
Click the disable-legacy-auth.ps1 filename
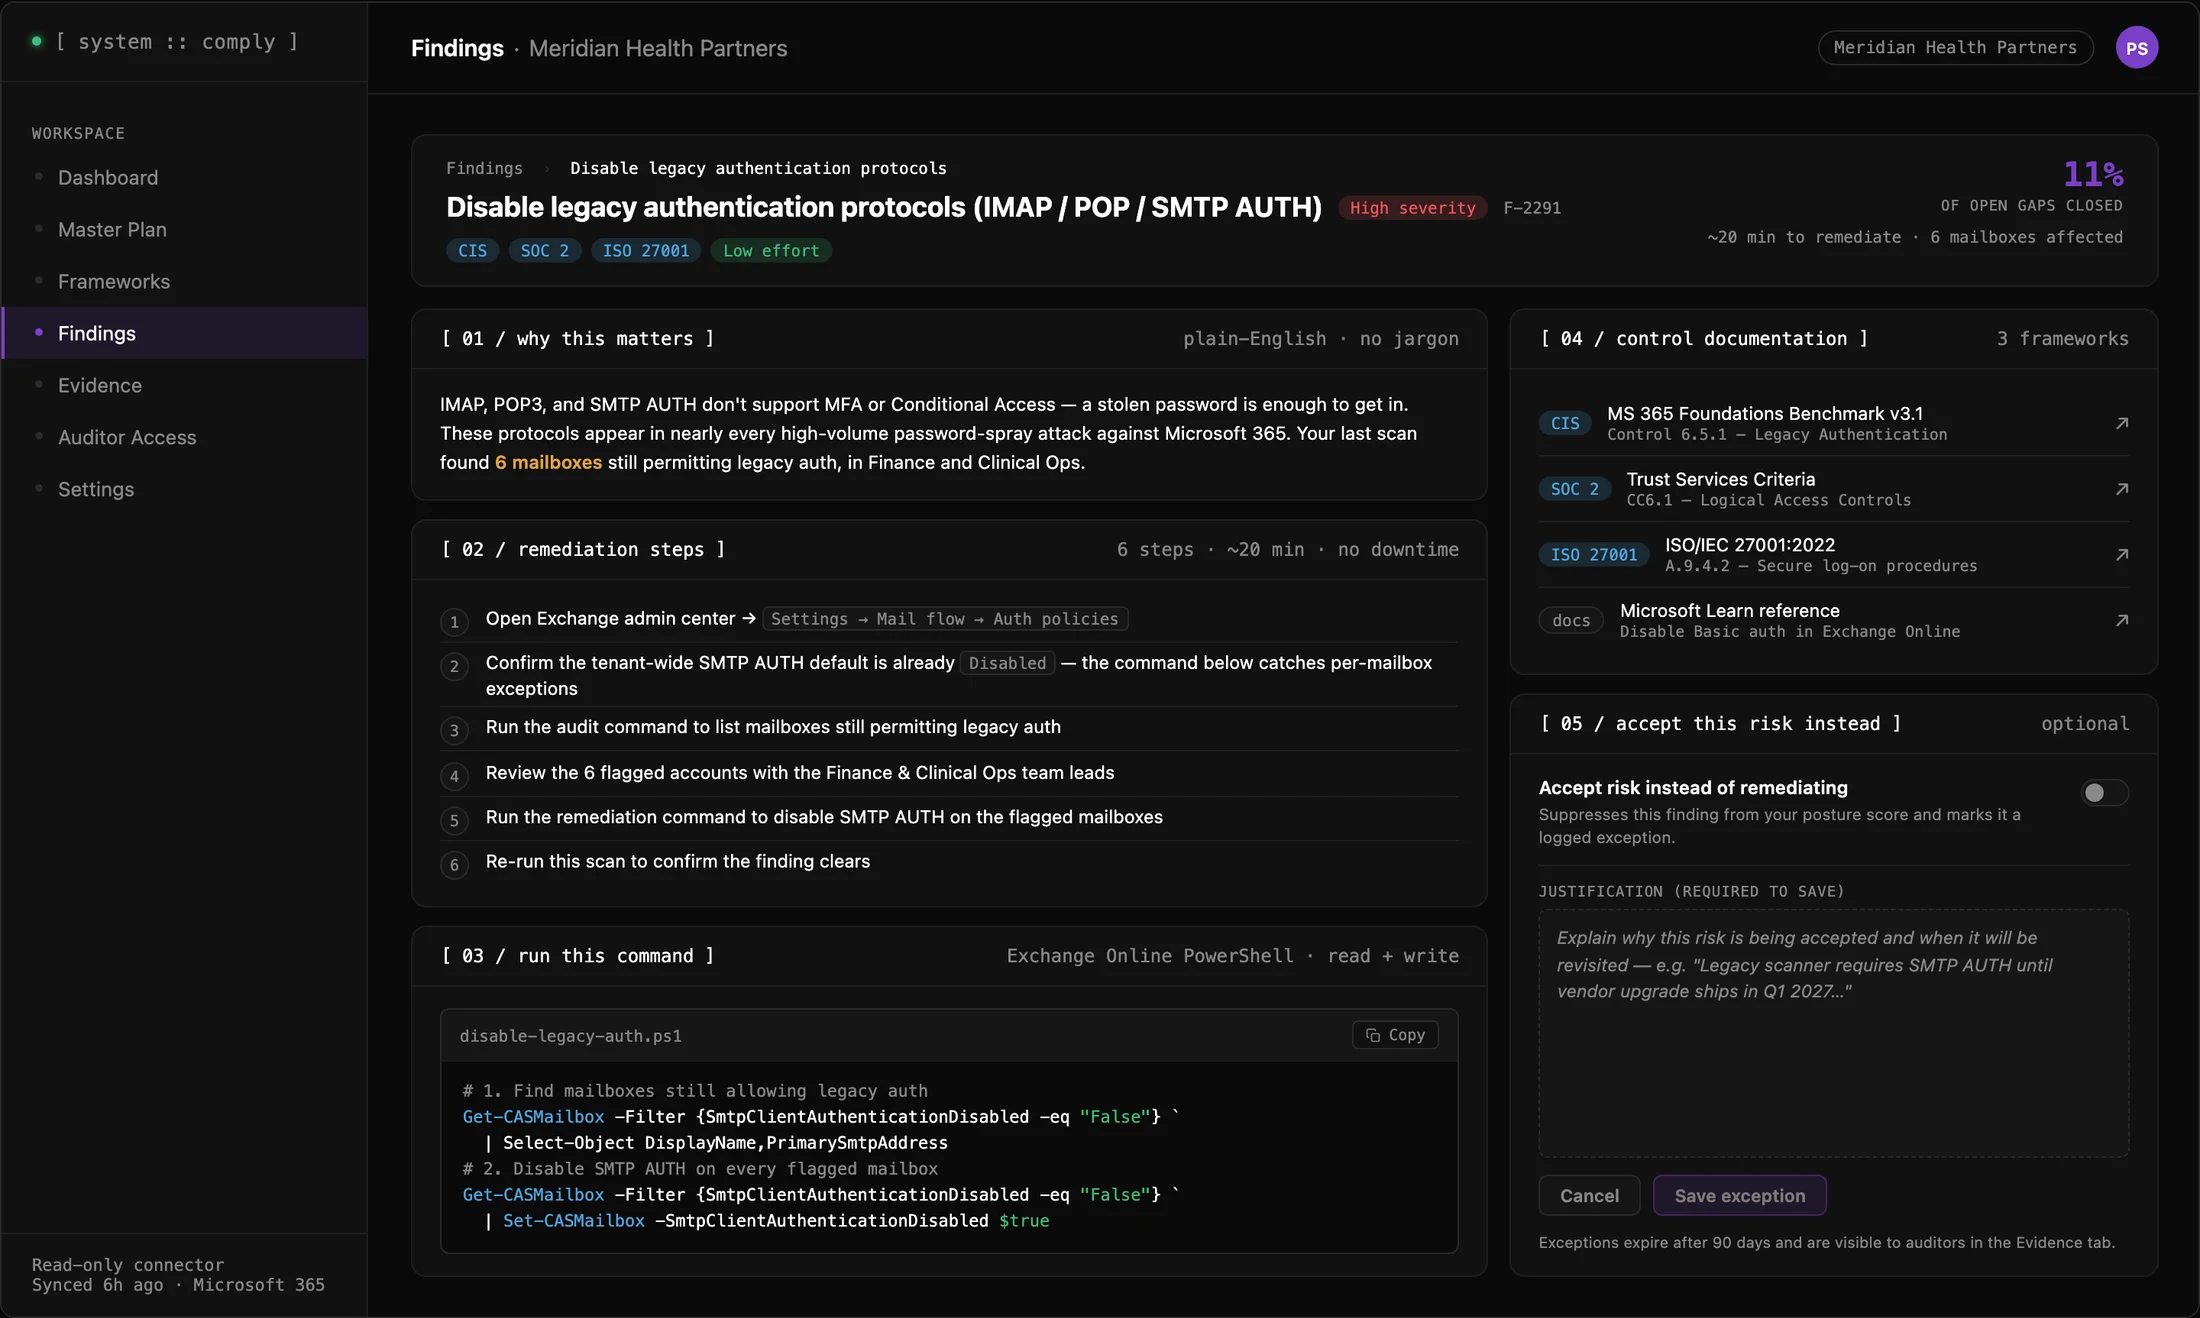(570, 1036)
